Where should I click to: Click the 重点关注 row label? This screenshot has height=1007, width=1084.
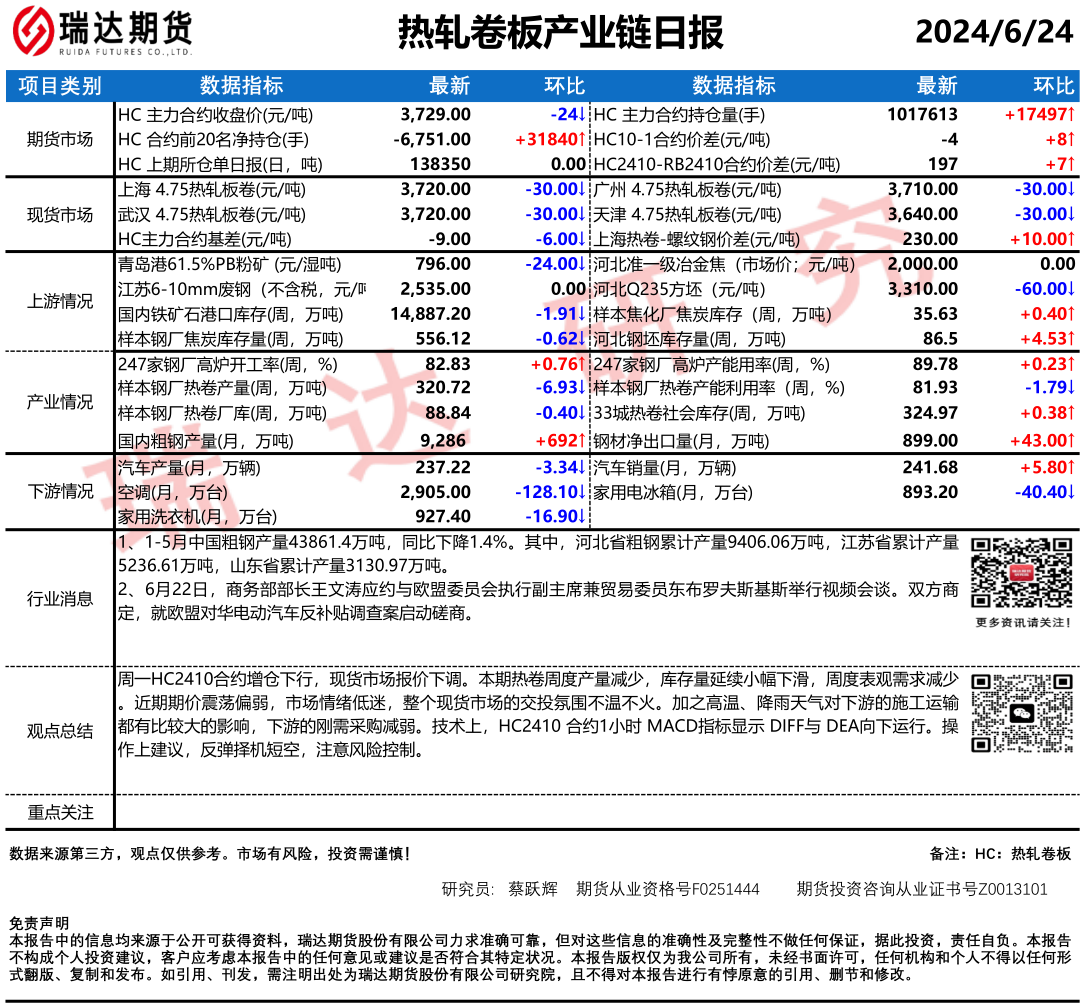[60, 812]
